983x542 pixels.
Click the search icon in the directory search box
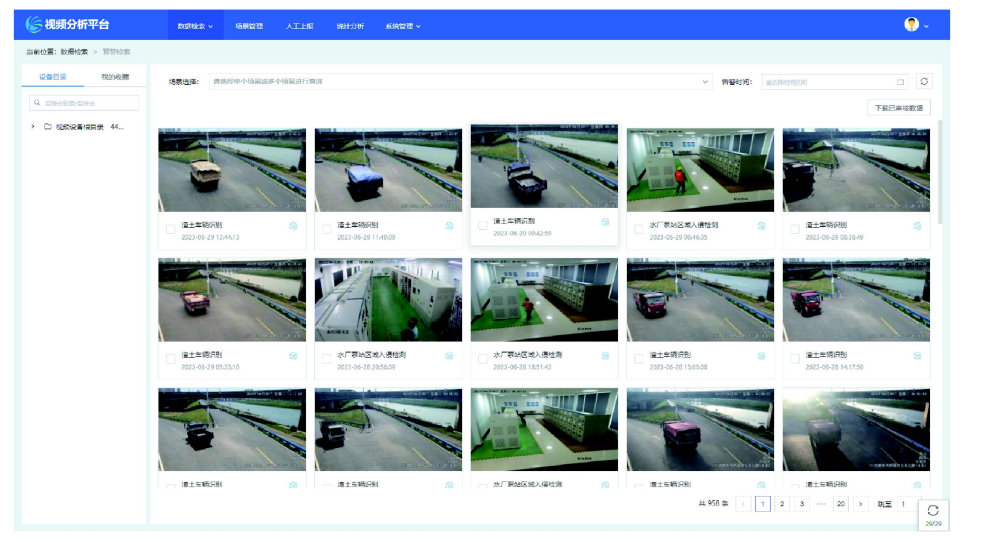[37, 103]
